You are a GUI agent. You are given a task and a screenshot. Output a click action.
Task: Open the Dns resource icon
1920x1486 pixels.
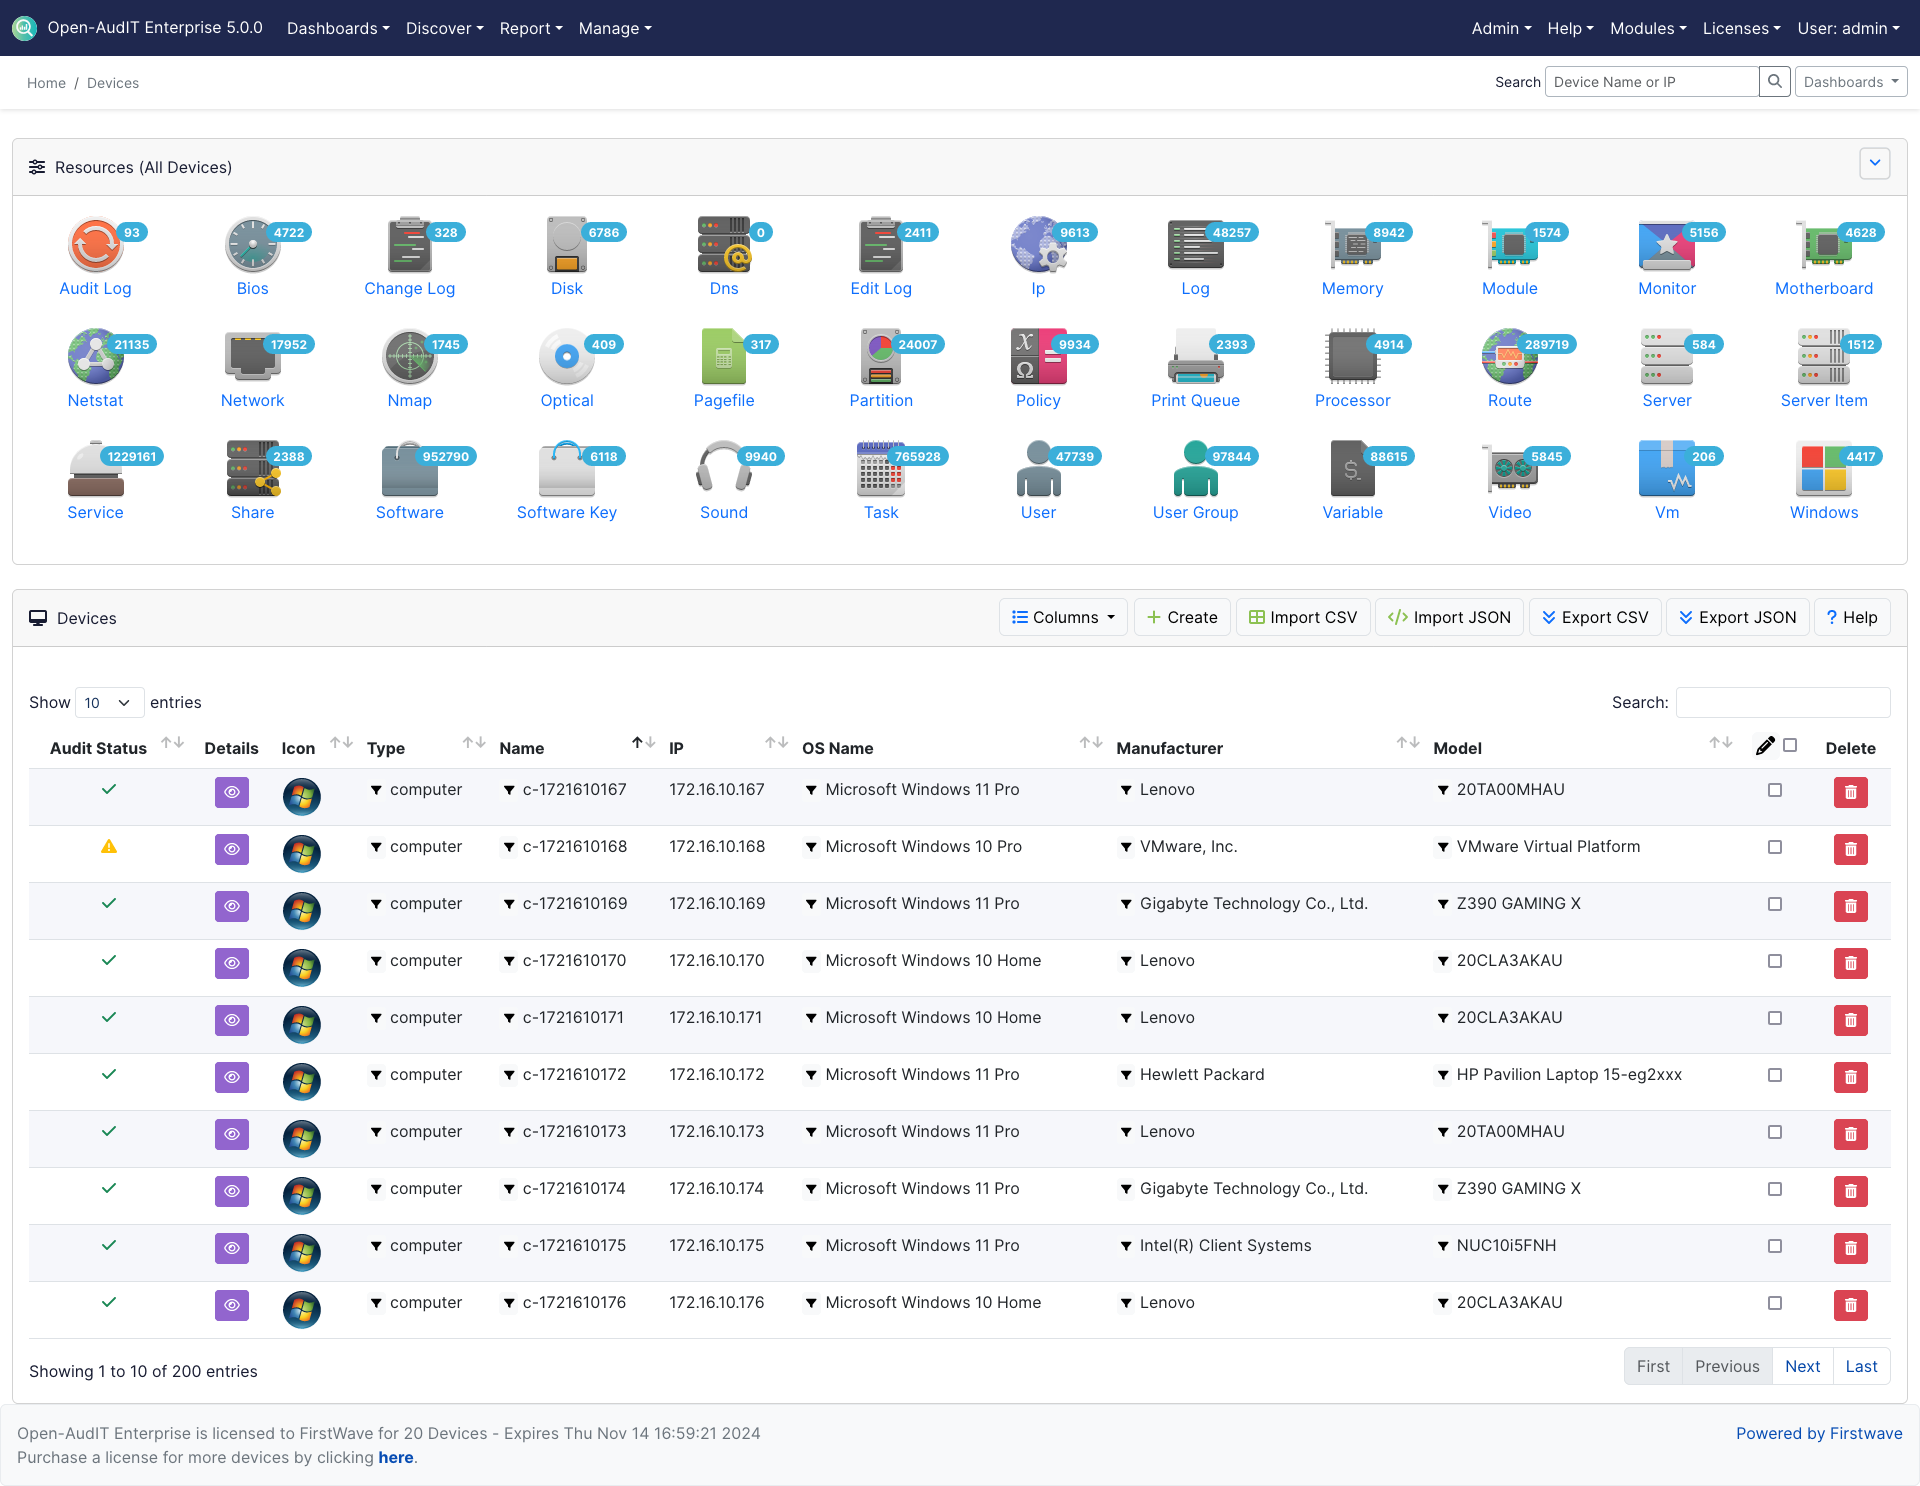tap(724, 245)
